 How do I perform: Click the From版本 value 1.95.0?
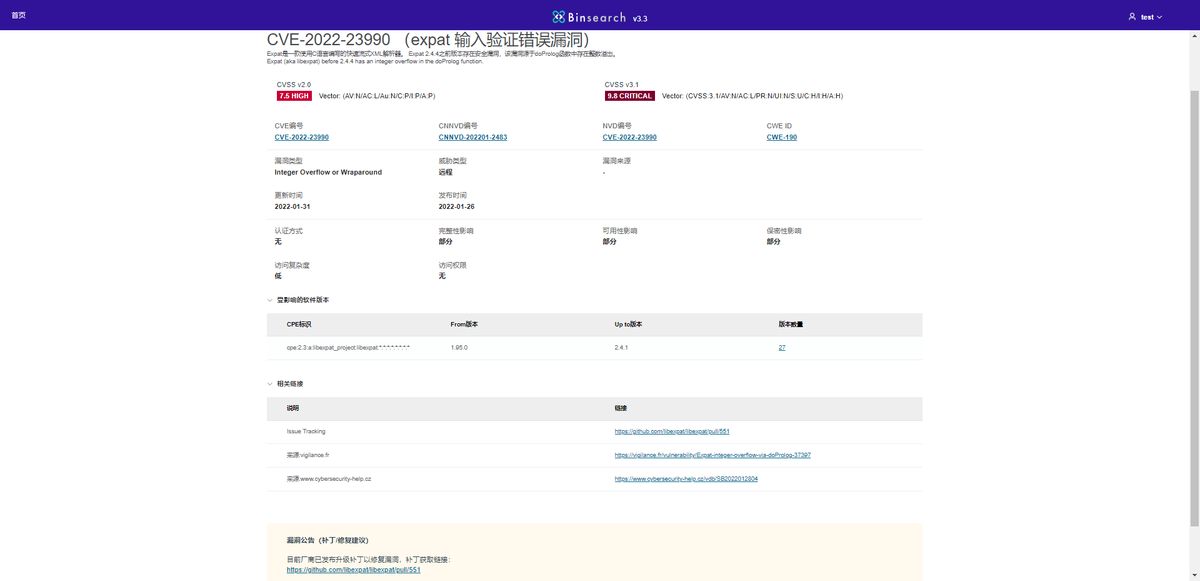click(459, 347)
